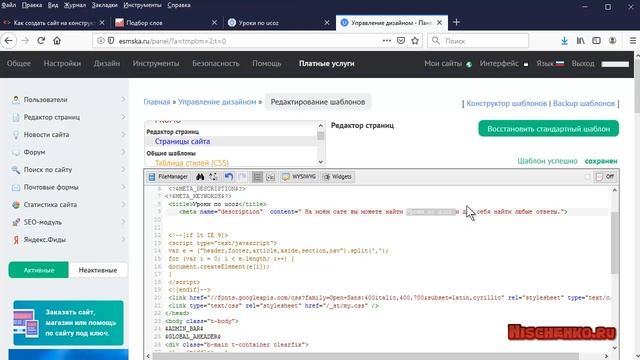Image resolution: width=640 pixels, height=360 pixels.
Task: Expand Новости сайта sidebar item
Action: 68,135
